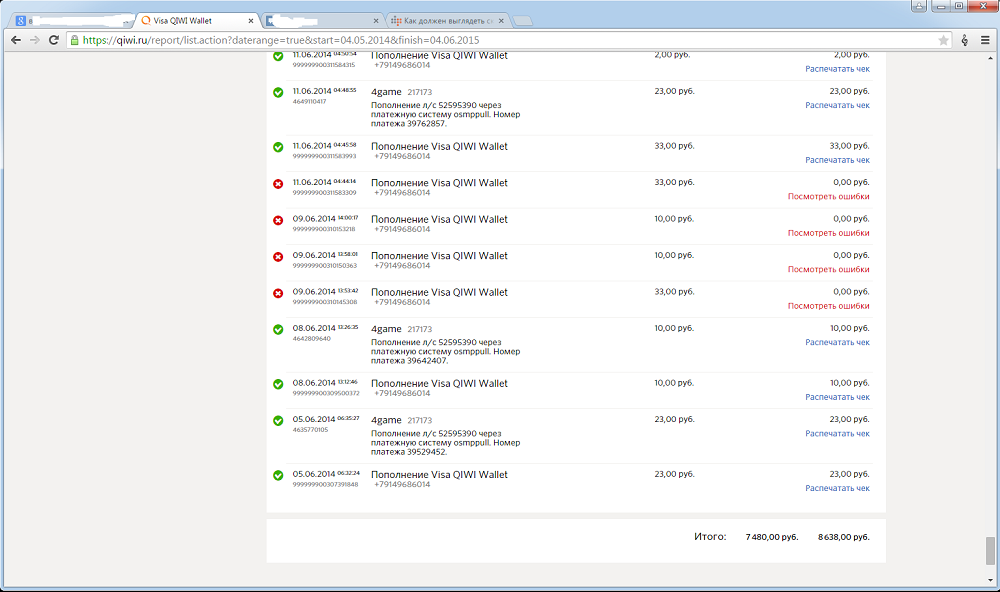Click 'Пополнение Visa QIWI Wallet' in 08.06.2014 13:12:46 row

click(x=439, y=383)
